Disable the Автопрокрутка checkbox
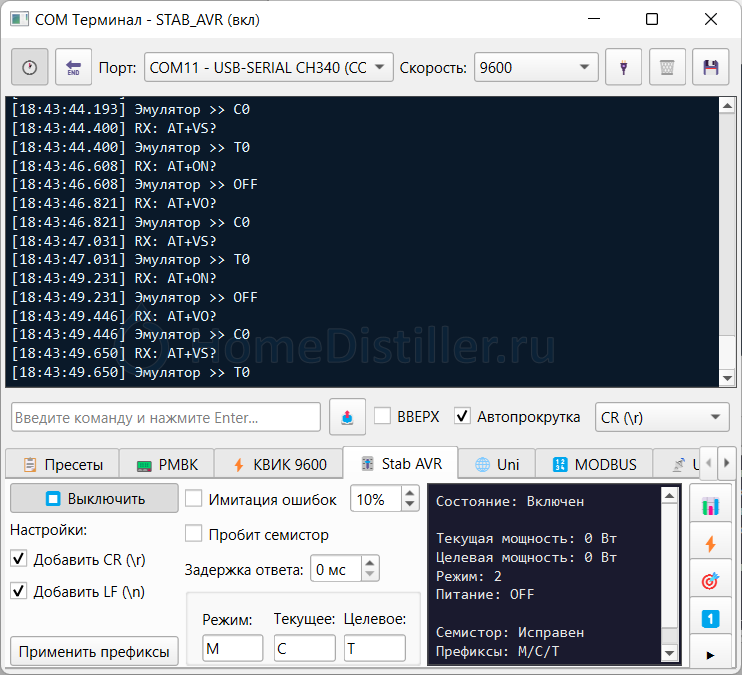The image size is (742, 675). [462, 416]
